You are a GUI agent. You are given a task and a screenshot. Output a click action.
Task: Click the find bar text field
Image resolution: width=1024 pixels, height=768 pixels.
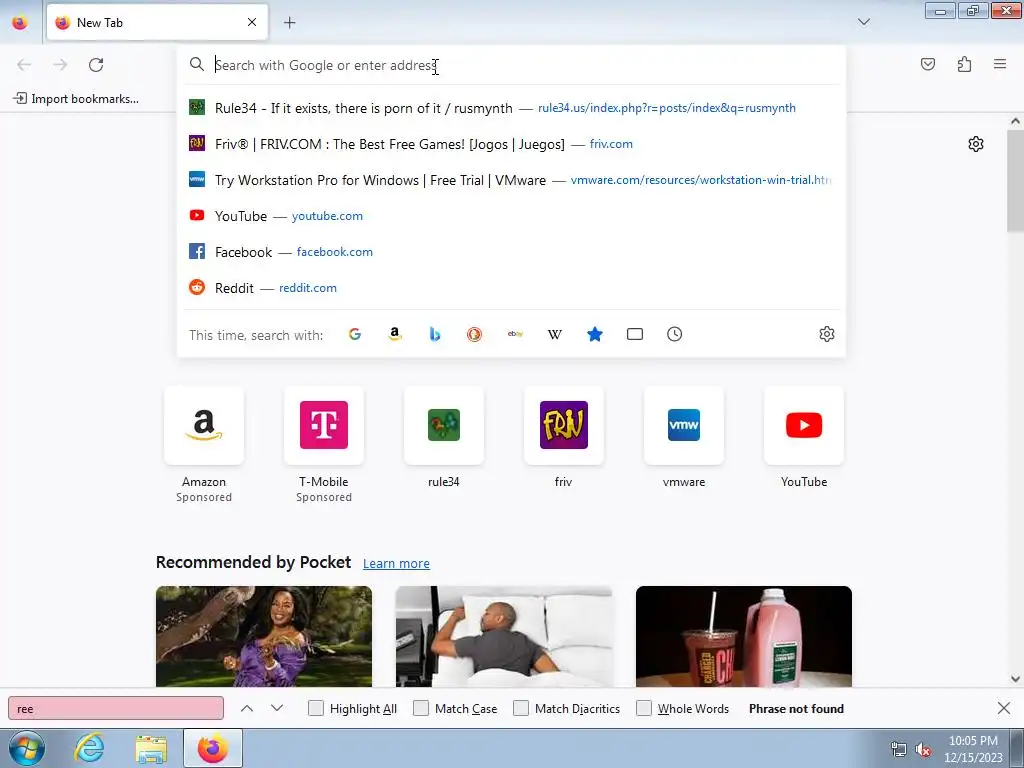click(116, 709)
